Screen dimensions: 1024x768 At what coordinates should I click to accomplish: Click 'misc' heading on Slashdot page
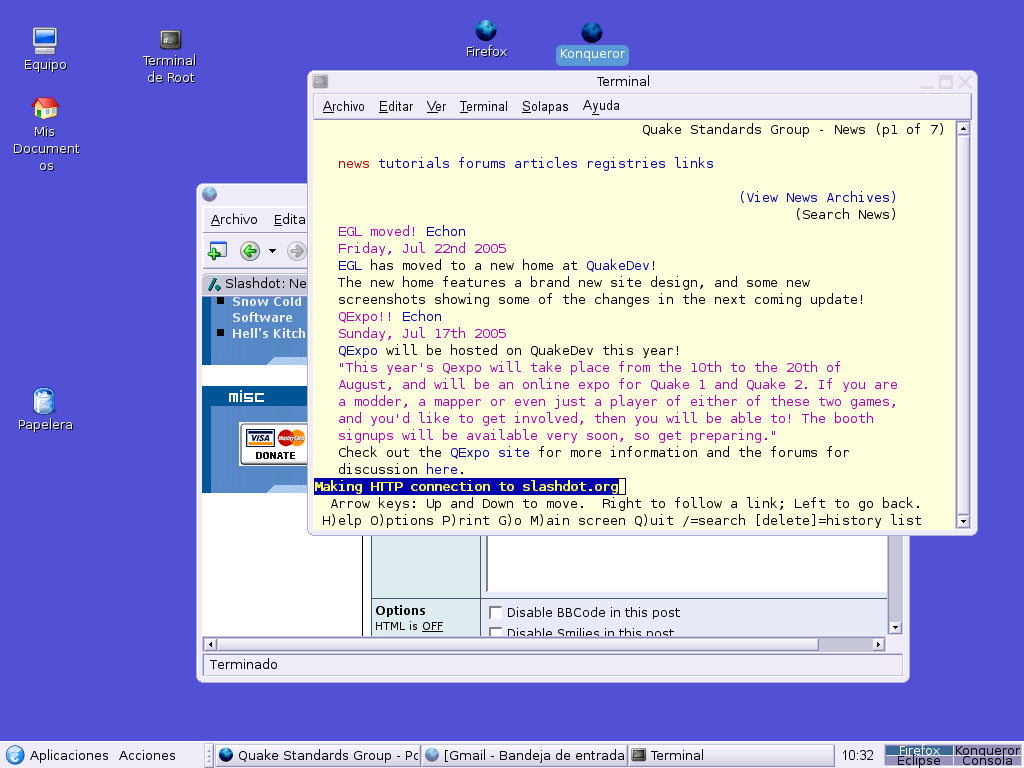point(246,396)
